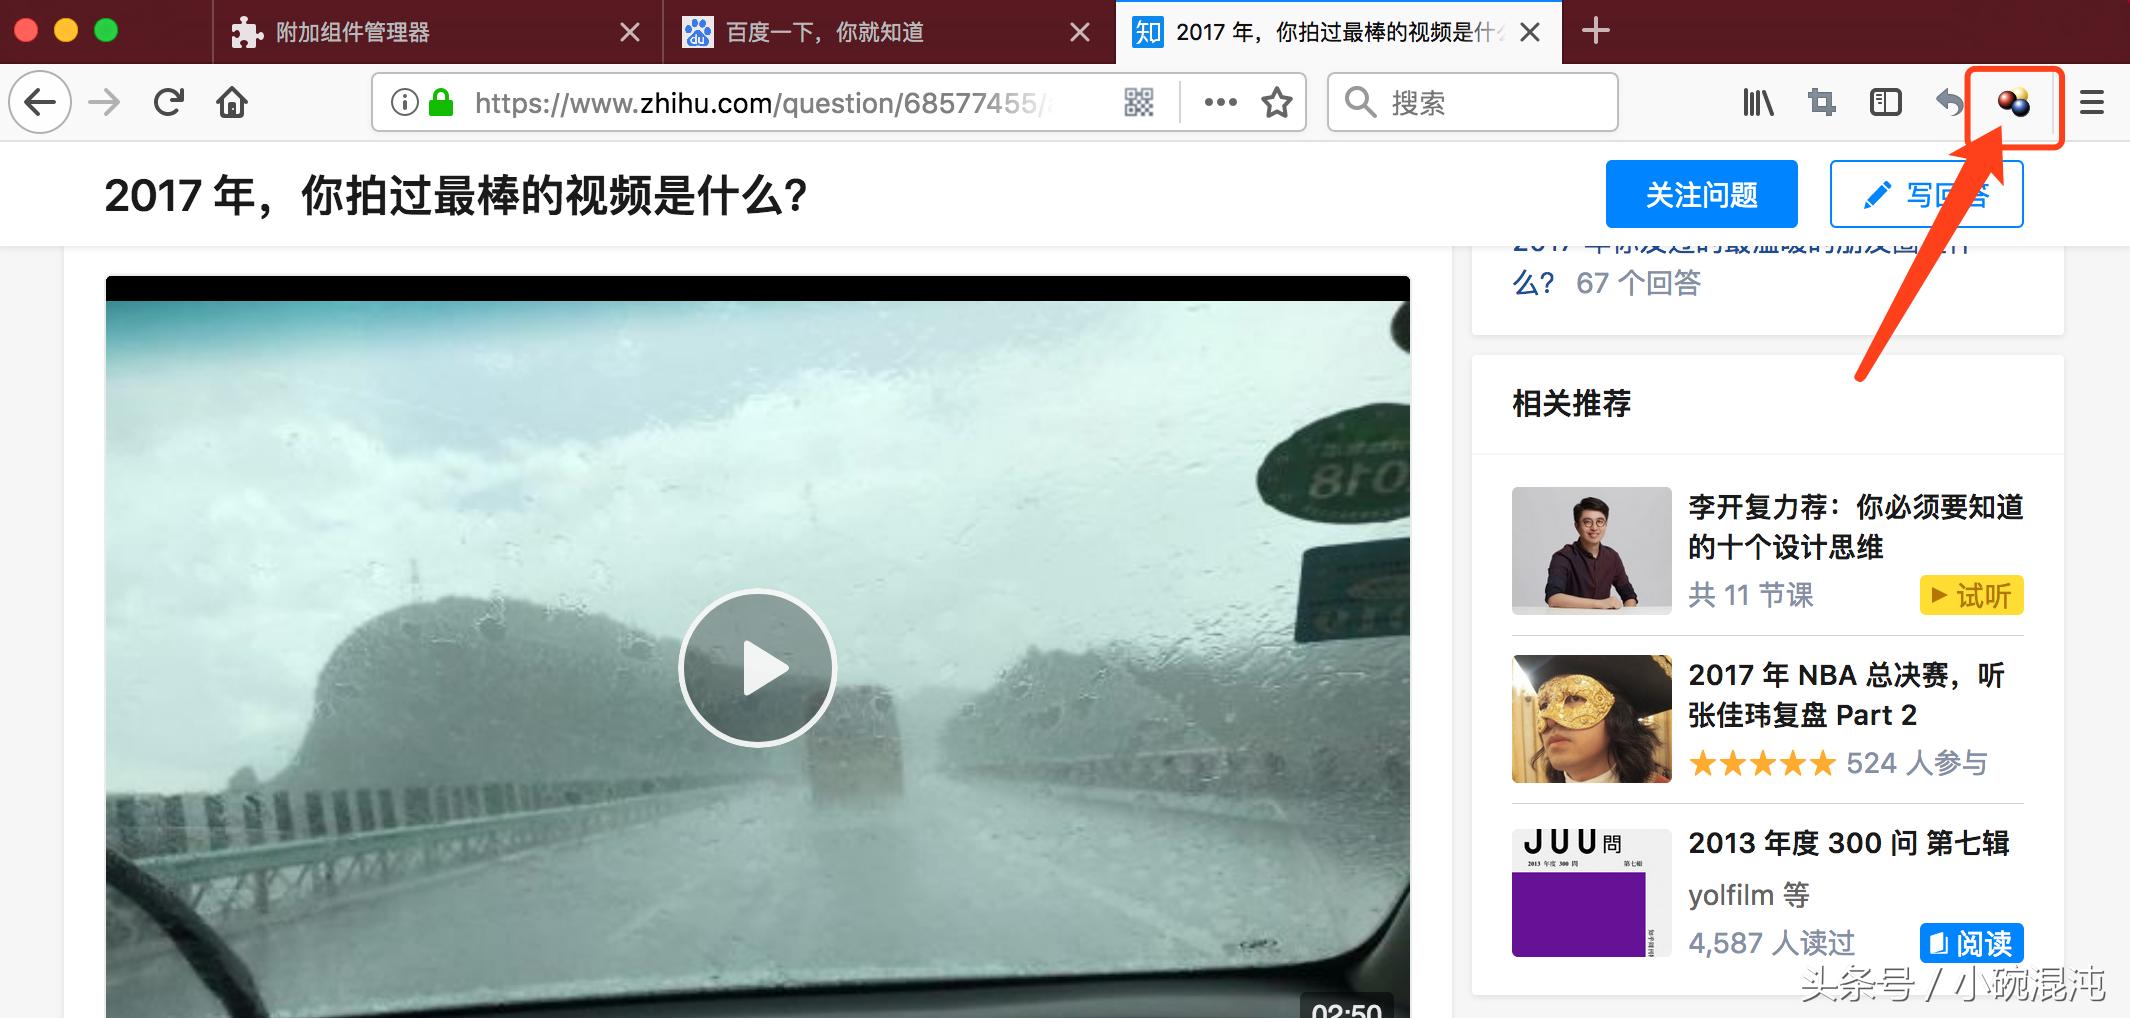Open the hamburger application menu

click(x=2092, y=102)
